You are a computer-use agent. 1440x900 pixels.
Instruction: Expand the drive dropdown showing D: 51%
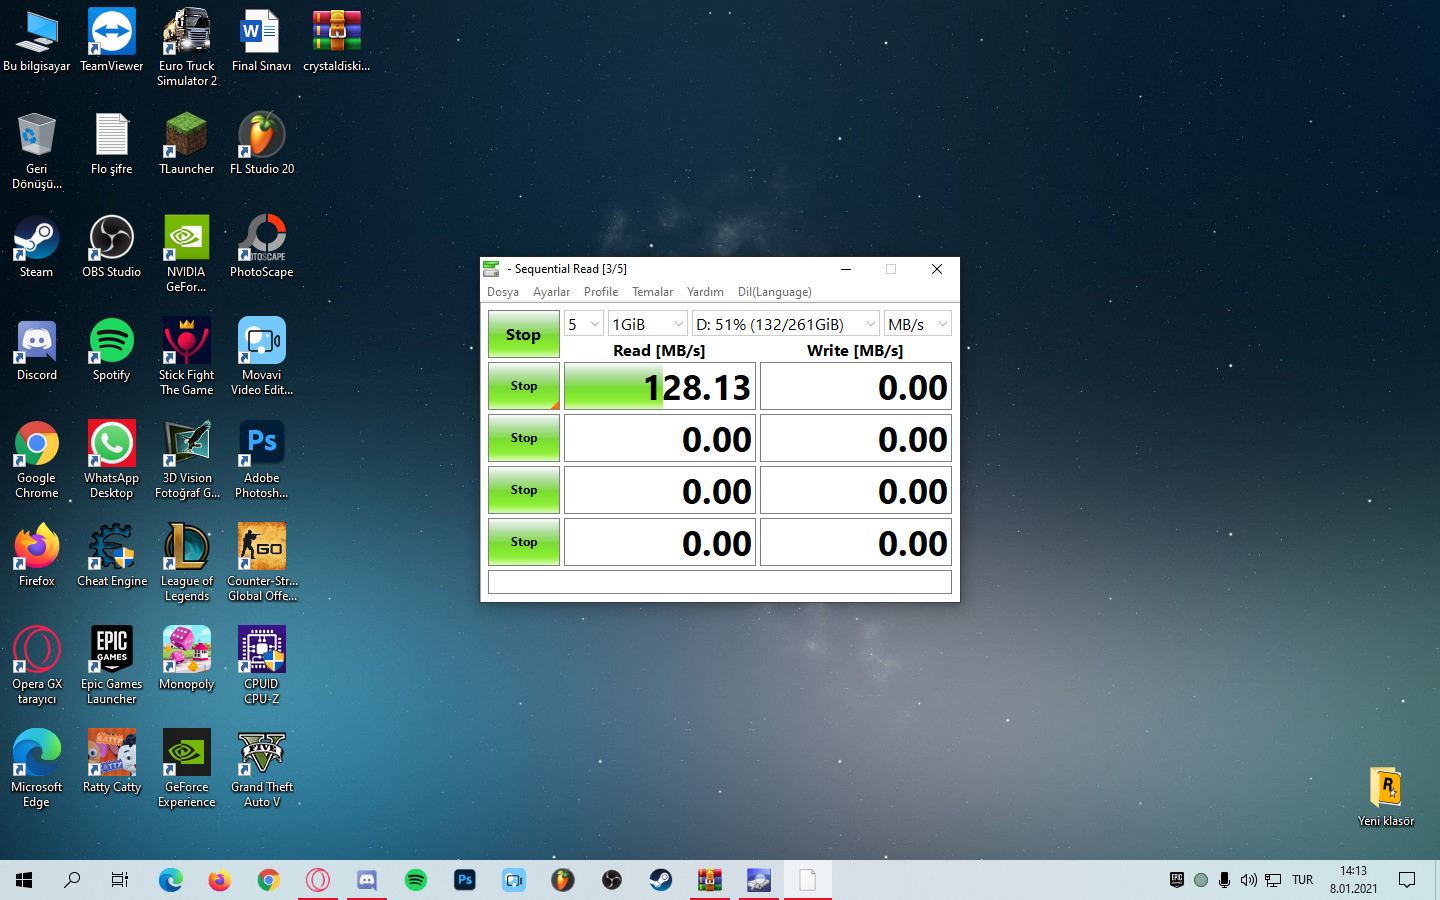pos(786,324)
